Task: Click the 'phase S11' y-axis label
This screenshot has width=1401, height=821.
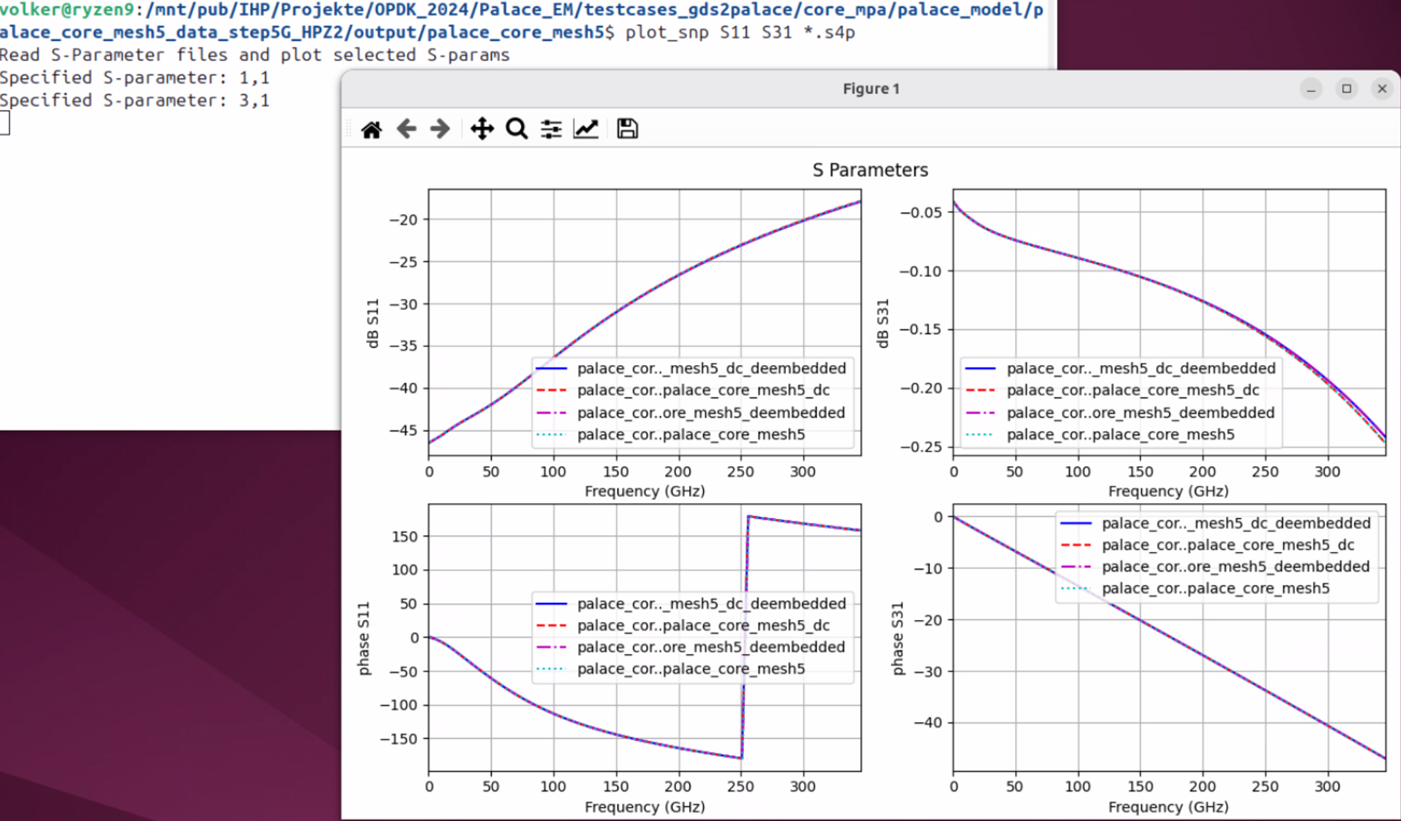Action: pos(364,637)
